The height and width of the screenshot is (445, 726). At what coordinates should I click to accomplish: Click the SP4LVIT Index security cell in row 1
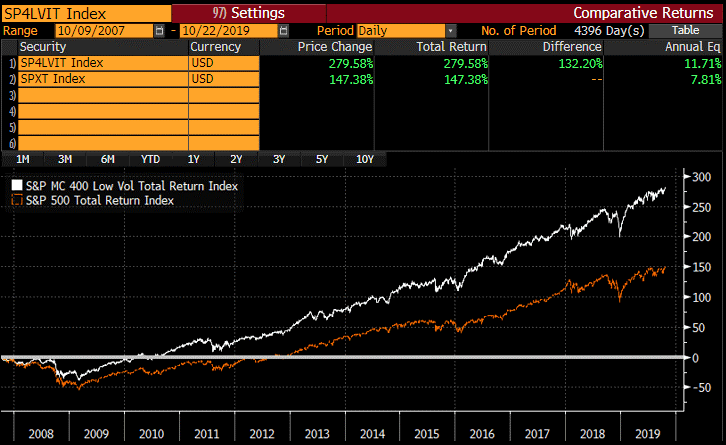click(103, 63)
